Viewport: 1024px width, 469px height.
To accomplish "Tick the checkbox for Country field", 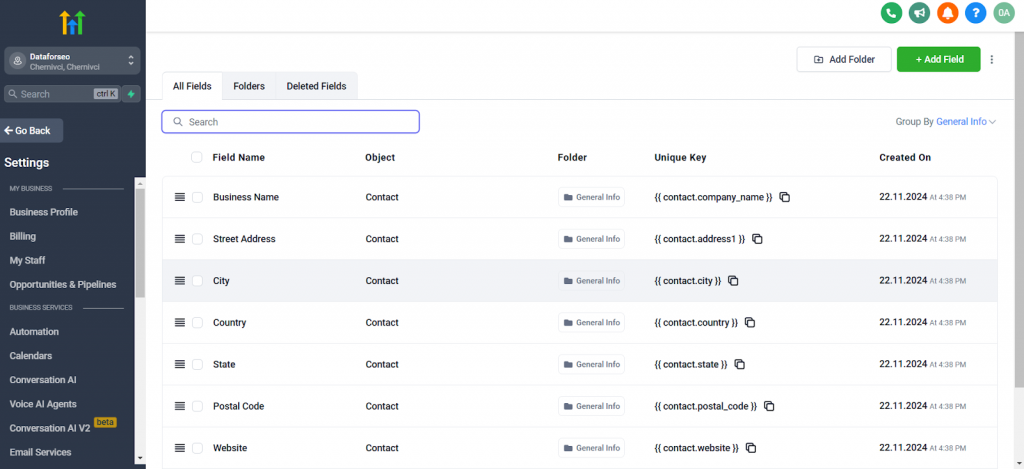I will tap(197, 323).
